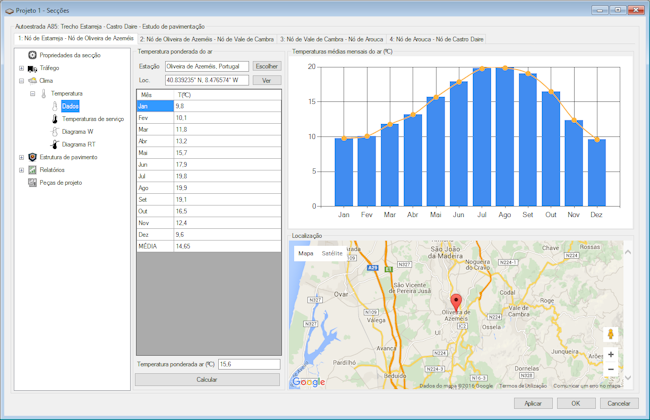Open the Diagrama RT icon
650x420 pixels.
pyautogui.click(x=55, y=144)
